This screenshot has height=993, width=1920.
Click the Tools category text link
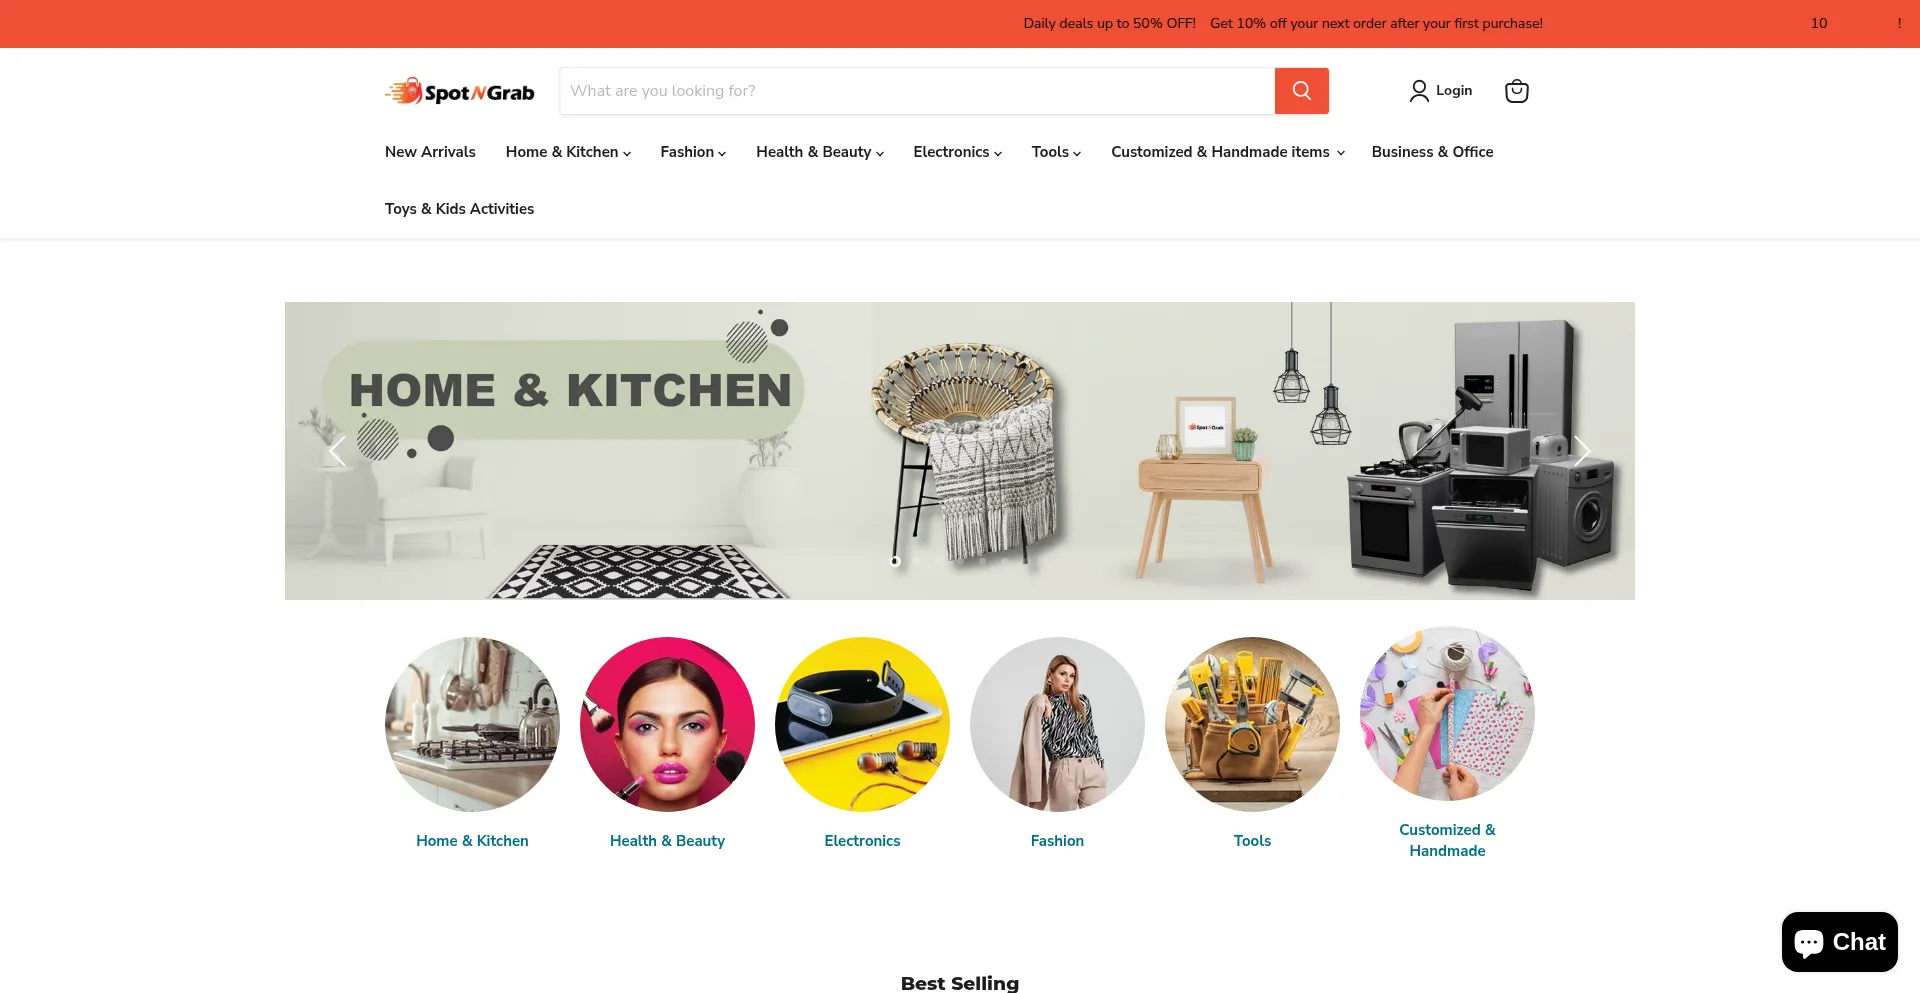pyautogui.click(x=1252, y=841)
